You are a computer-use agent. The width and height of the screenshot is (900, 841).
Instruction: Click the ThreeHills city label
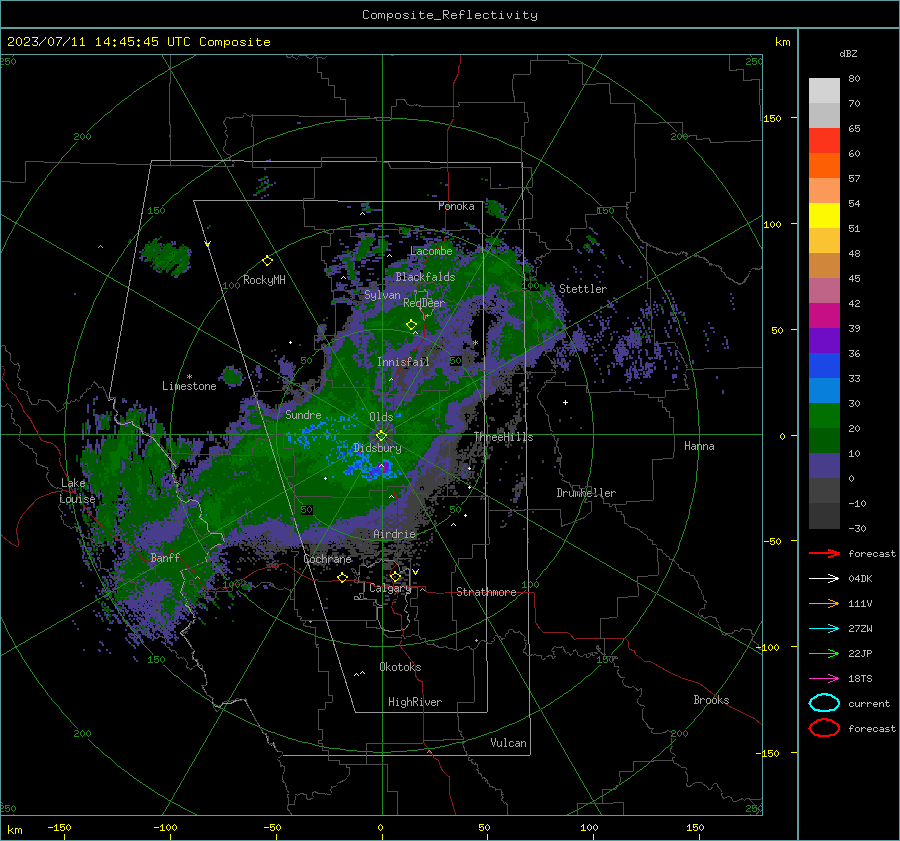pyautogui.click(x=503, y=437)
